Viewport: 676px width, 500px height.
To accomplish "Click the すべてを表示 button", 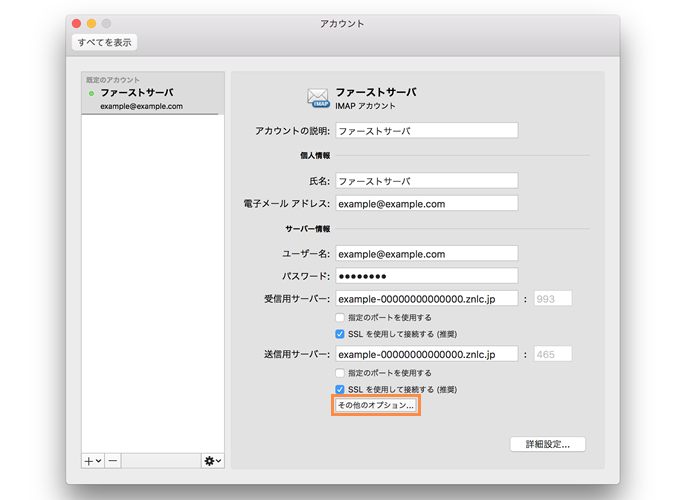I will (x=105, y=42).
